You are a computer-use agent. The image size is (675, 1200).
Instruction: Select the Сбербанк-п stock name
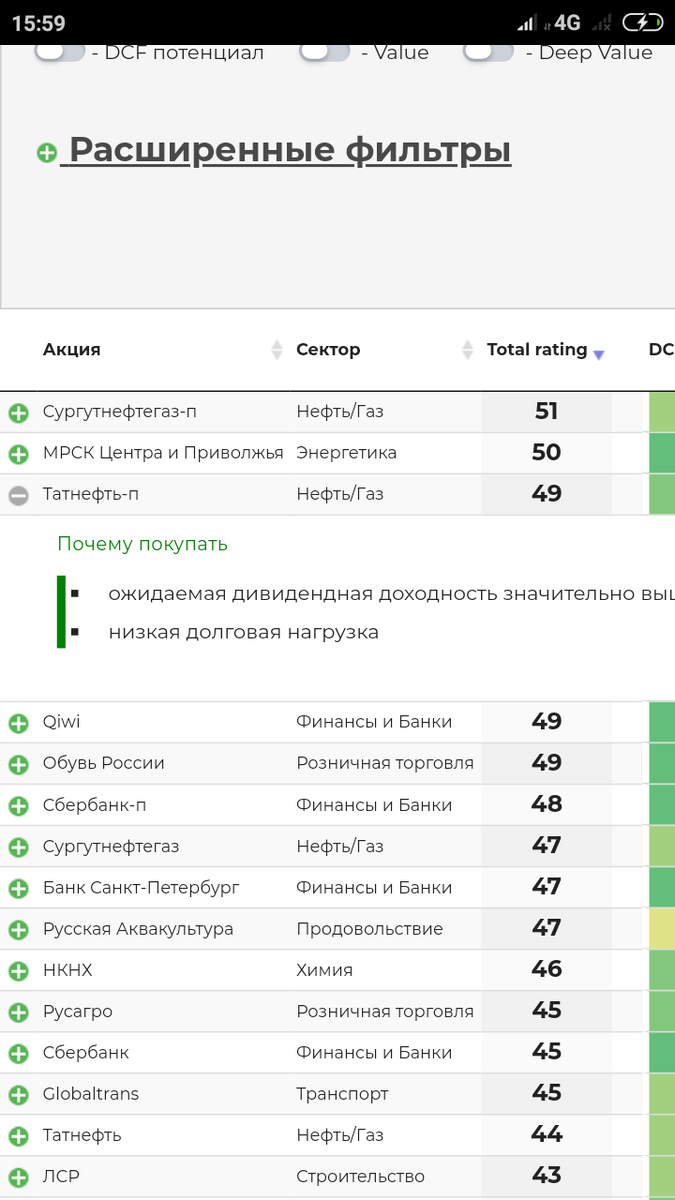pos(95,805)
